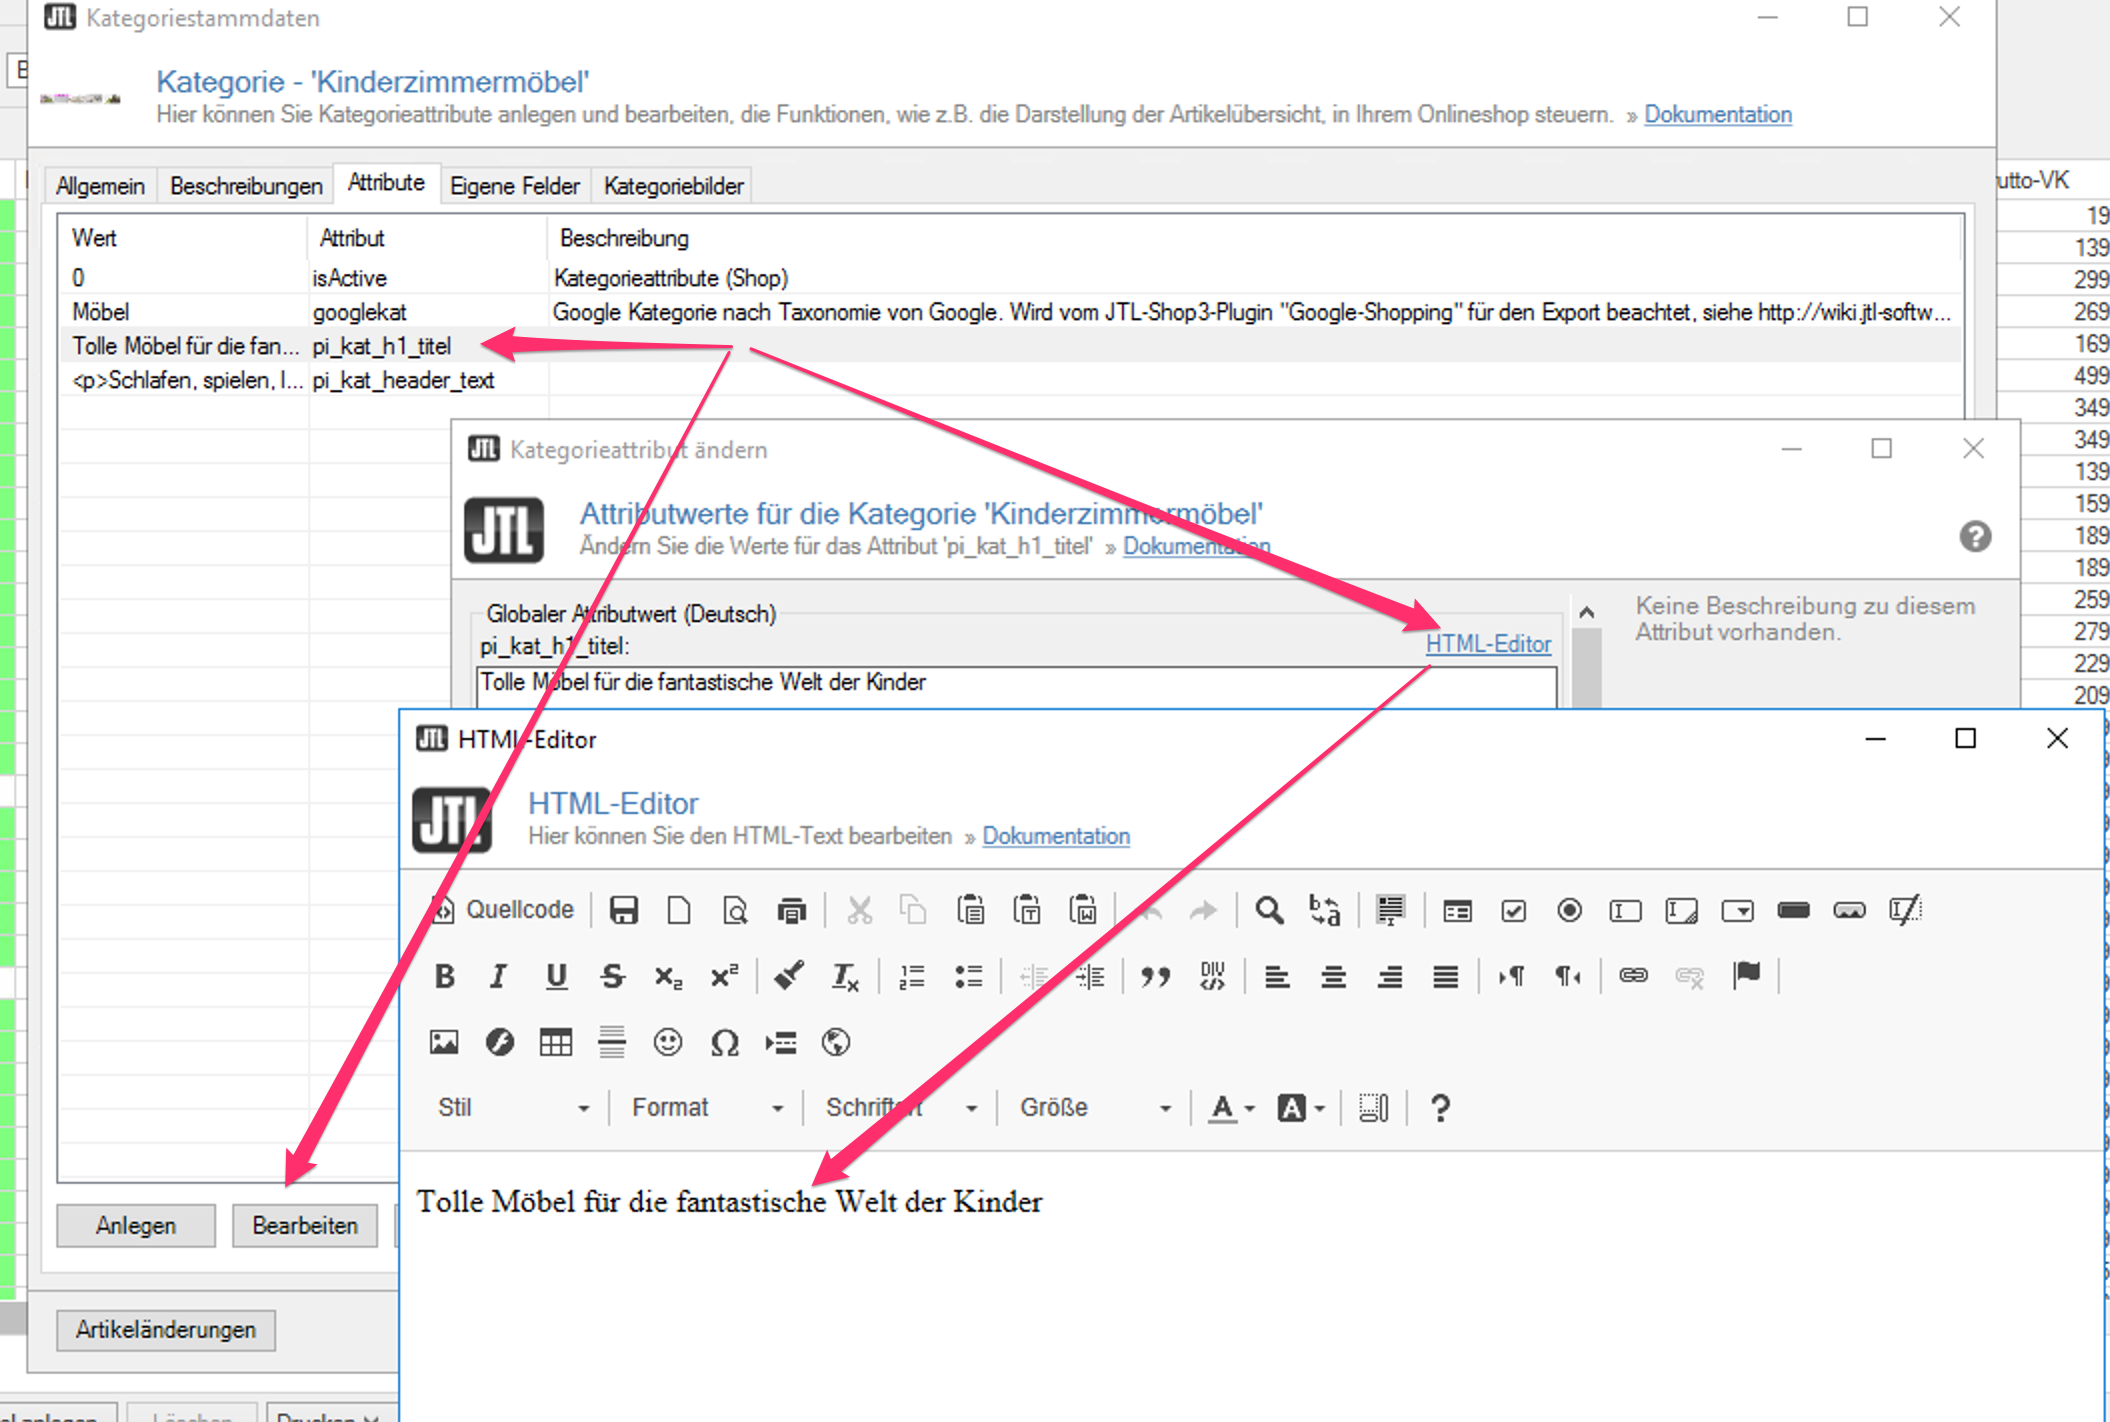Open the Format dropdown
This screenshot has width=2110, height=1422.
coord(706,1108)
